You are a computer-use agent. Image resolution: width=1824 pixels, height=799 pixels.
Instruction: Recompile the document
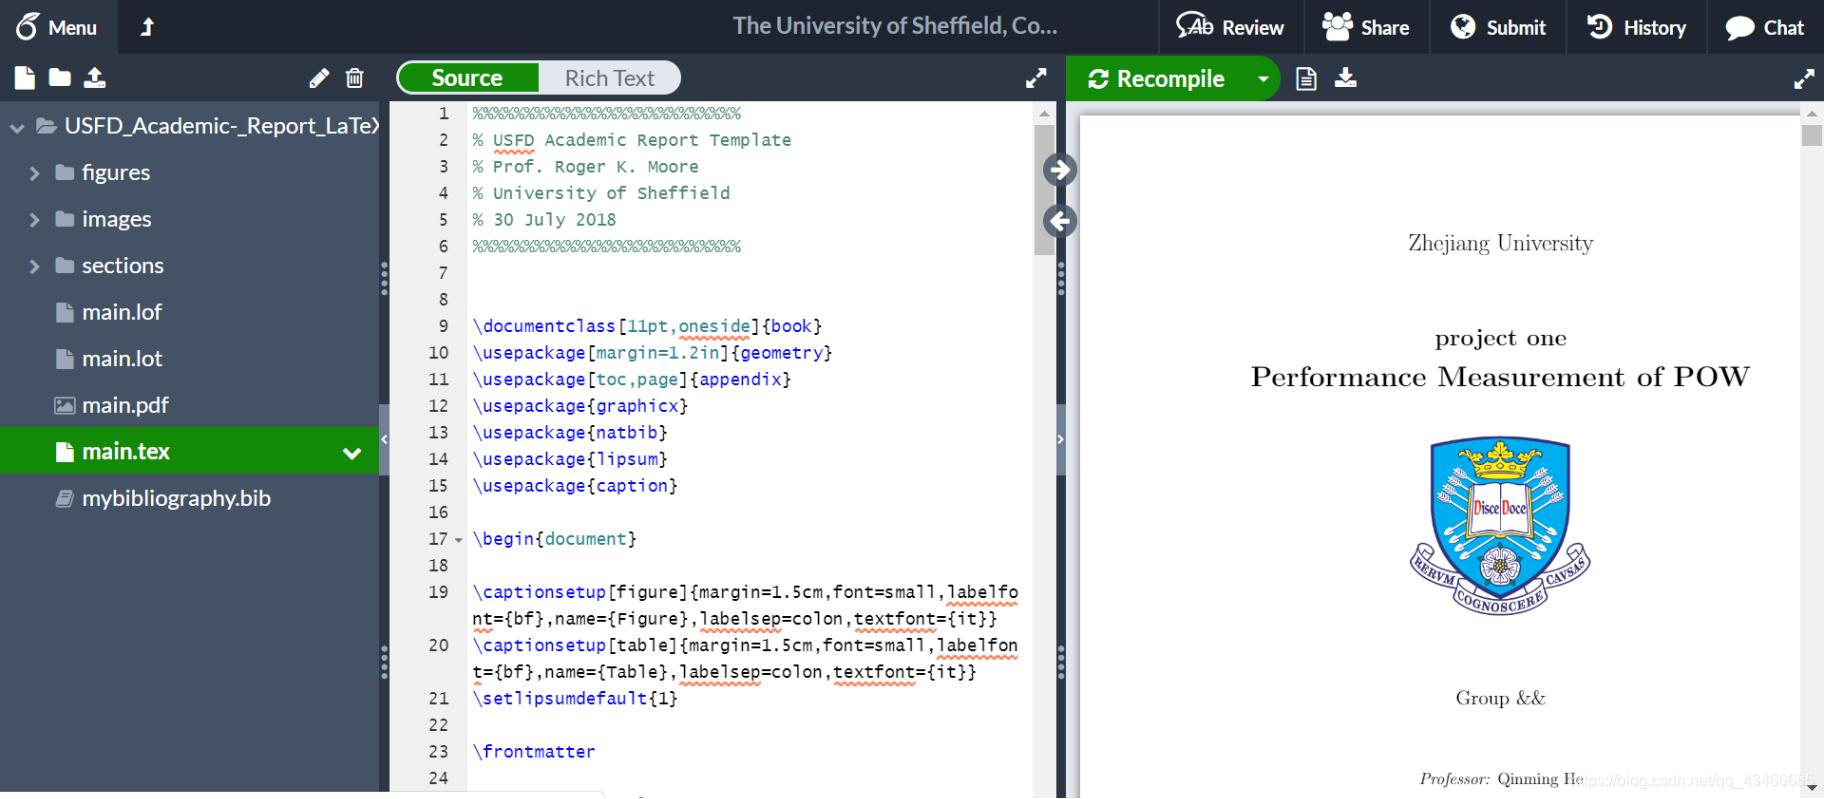click(1157, 78)
